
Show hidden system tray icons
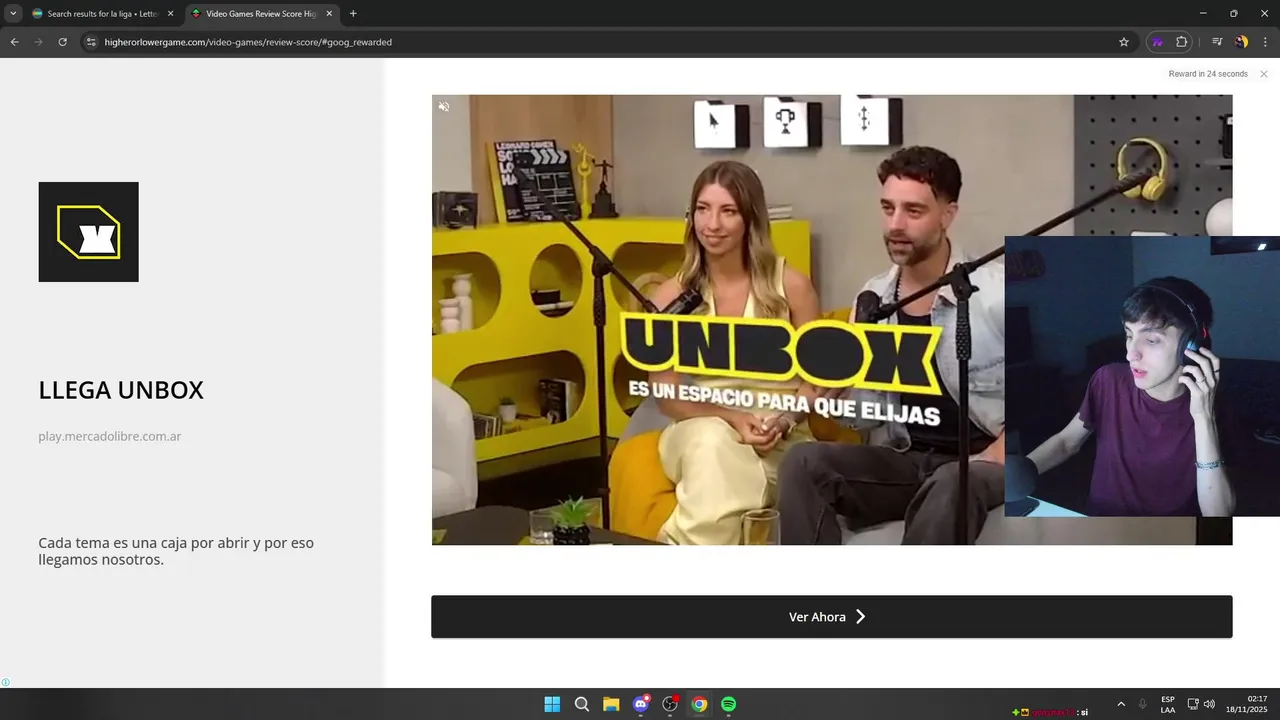pos(1121,704)
